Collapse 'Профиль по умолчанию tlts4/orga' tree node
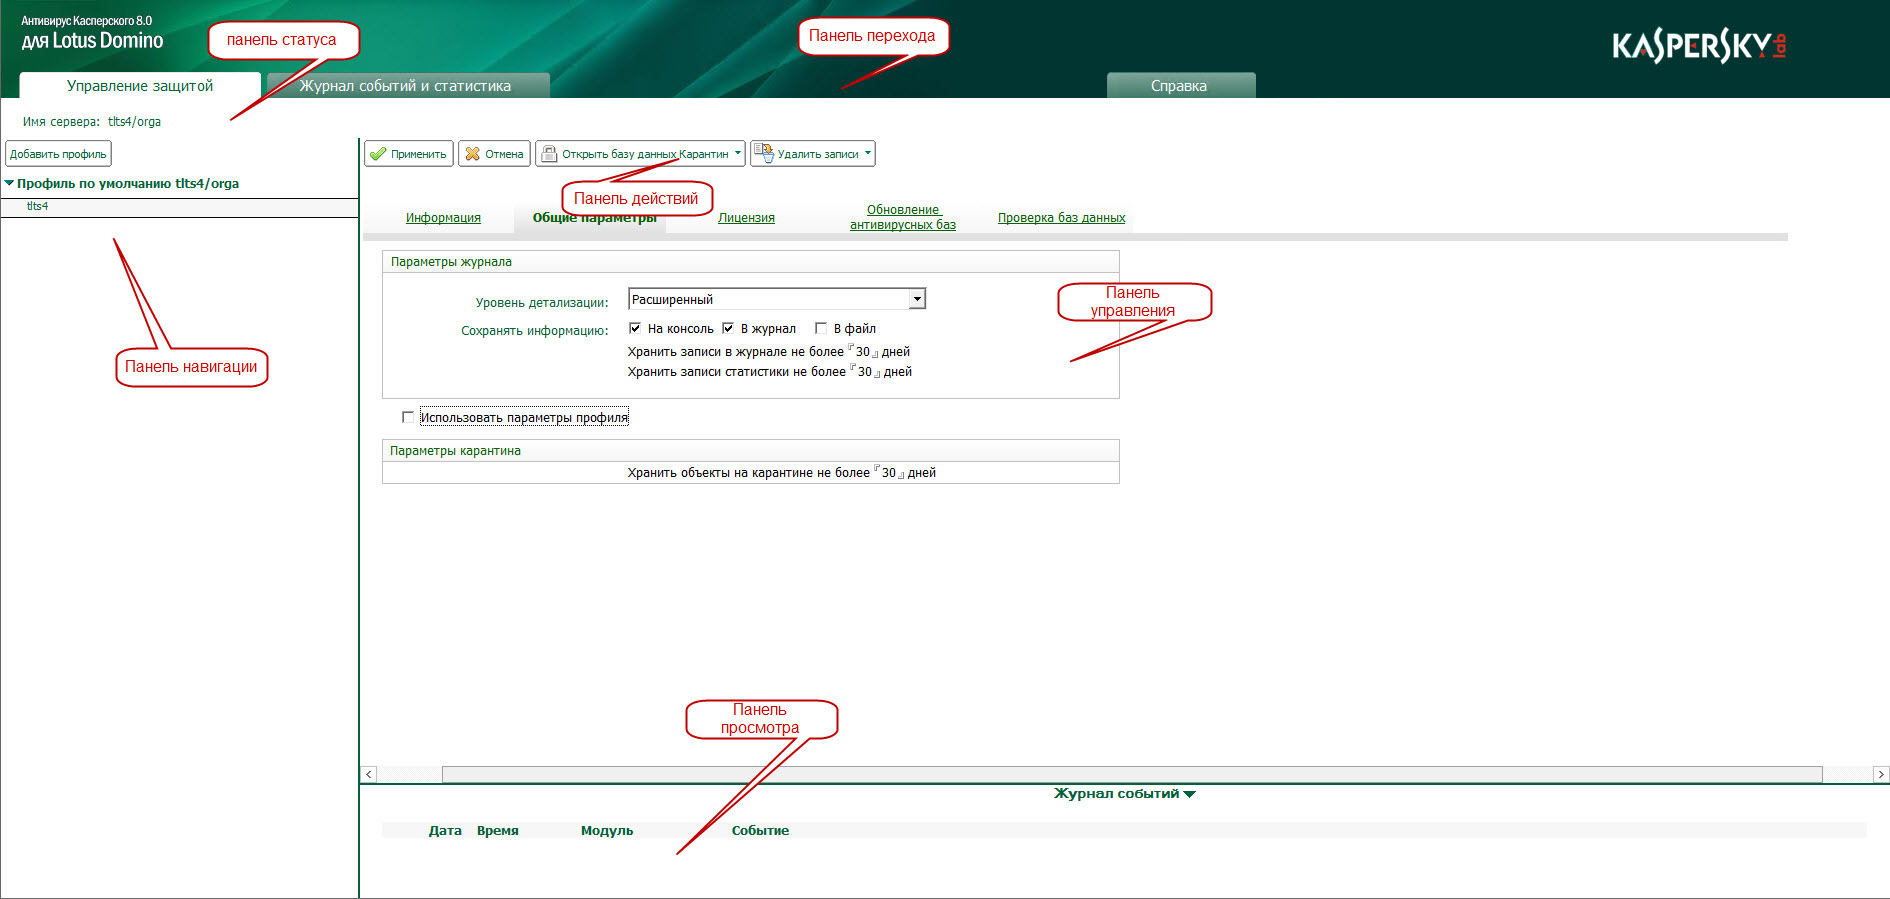Viewport: 1890px width, 899px height. point(9,183)
